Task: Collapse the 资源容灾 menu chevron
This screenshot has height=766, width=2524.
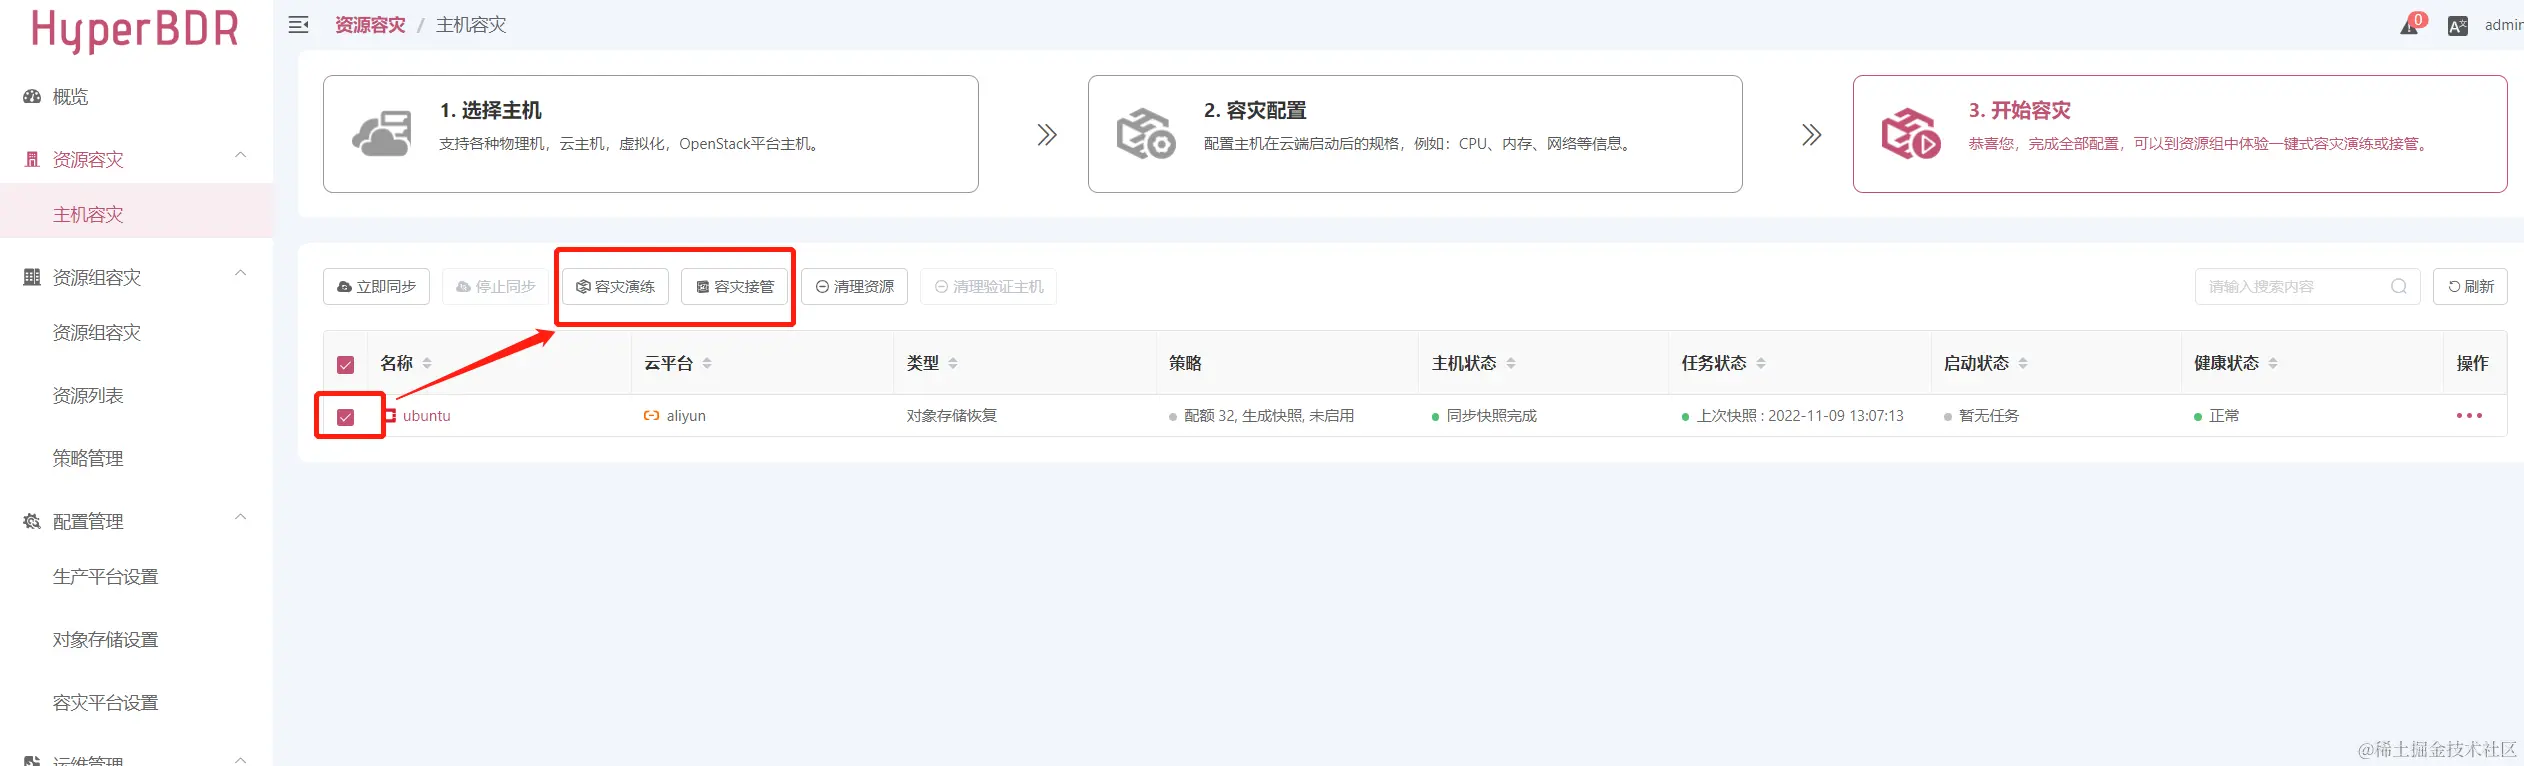Action: (x=240, y=156)
